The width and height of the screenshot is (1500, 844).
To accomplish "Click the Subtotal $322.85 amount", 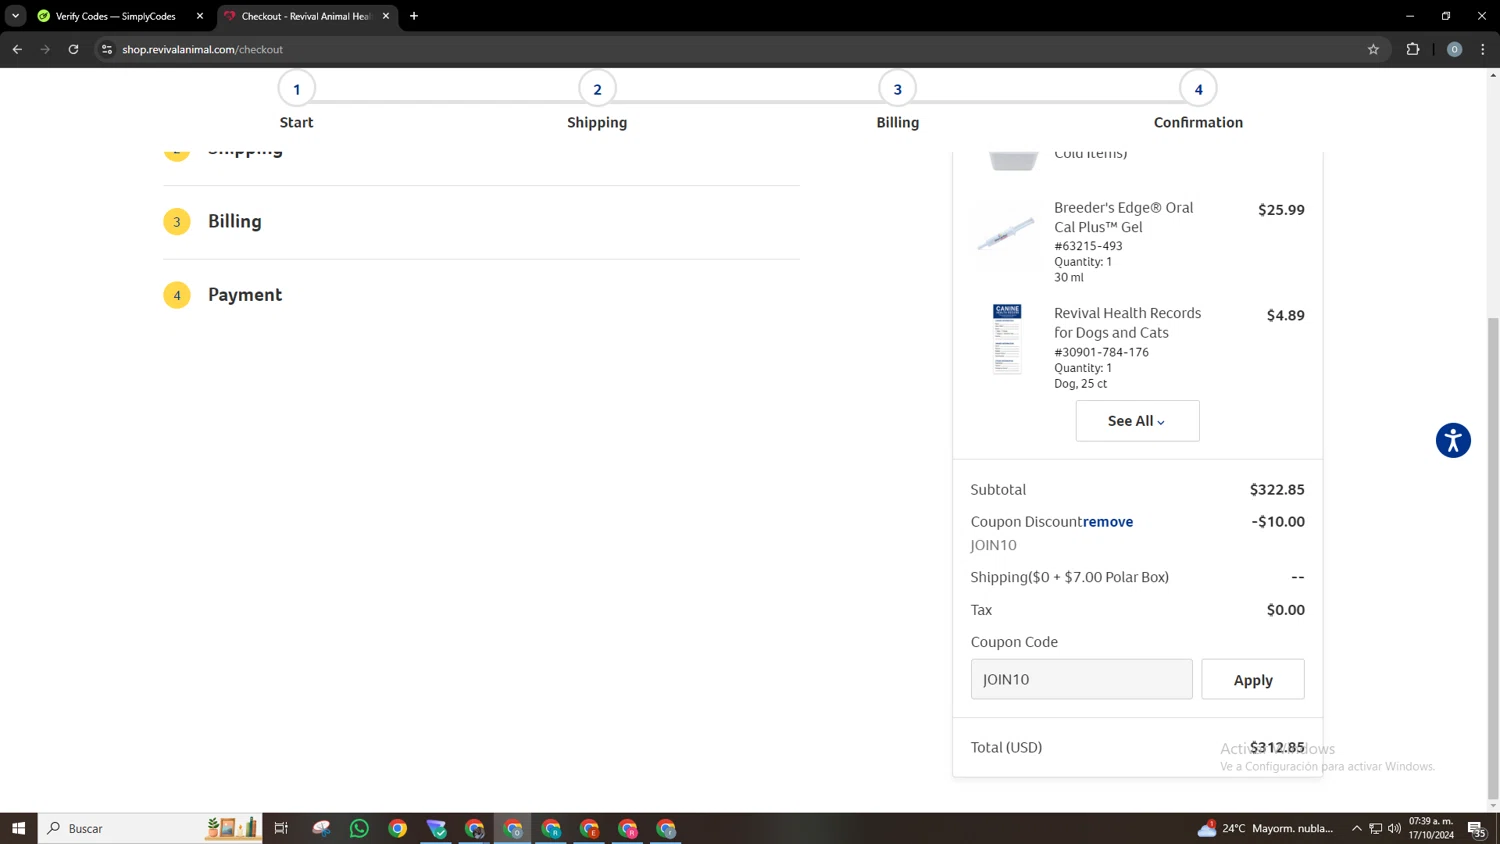I will point(1277,490).
